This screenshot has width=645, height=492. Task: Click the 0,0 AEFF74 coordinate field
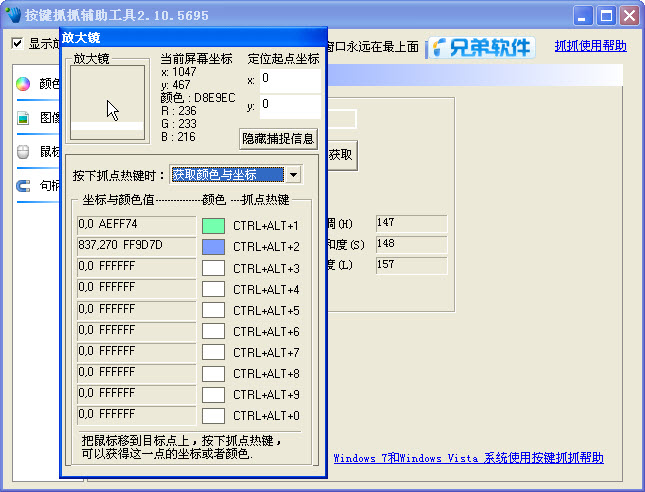click(x=136, y=225)
